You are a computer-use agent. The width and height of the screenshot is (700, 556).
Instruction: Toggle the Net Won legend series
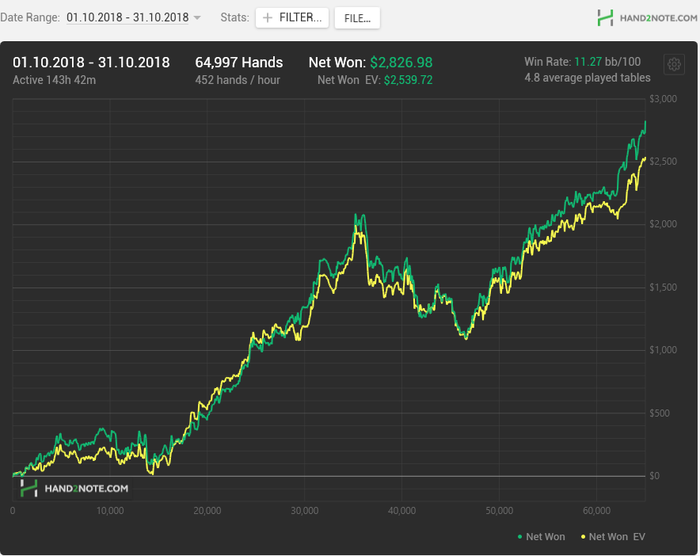pyautogui.click(x=541, y=537)
